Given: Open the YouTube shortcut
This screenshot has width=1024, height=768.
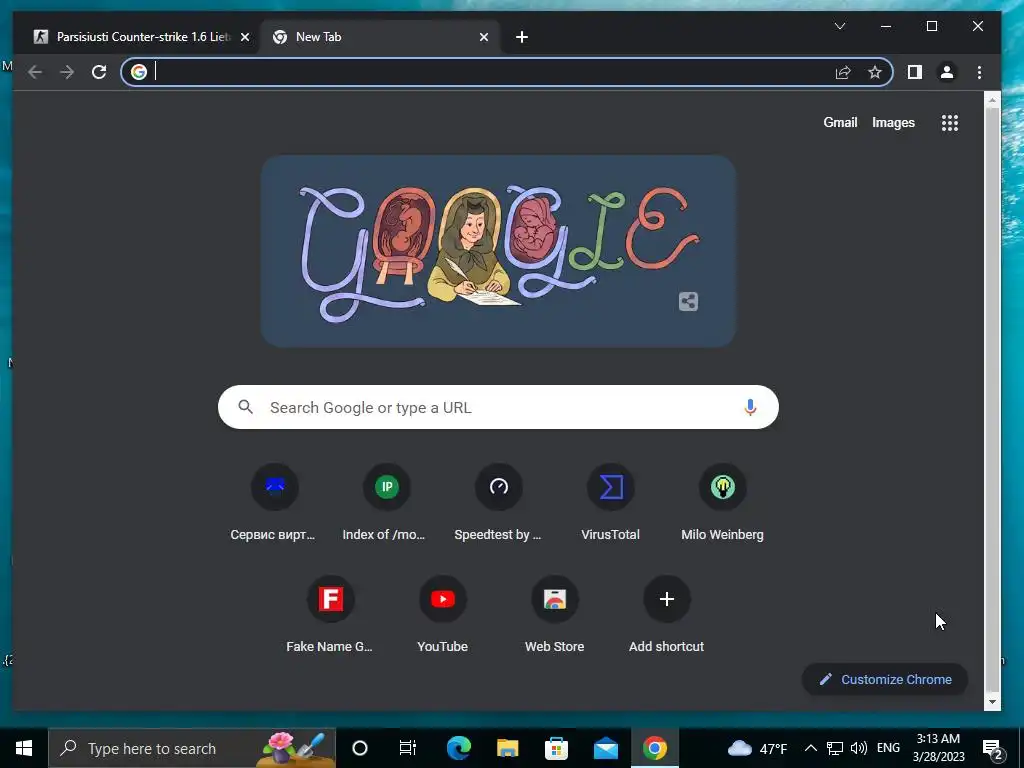Looking at the screenshot, I should (x=443, y=616).
